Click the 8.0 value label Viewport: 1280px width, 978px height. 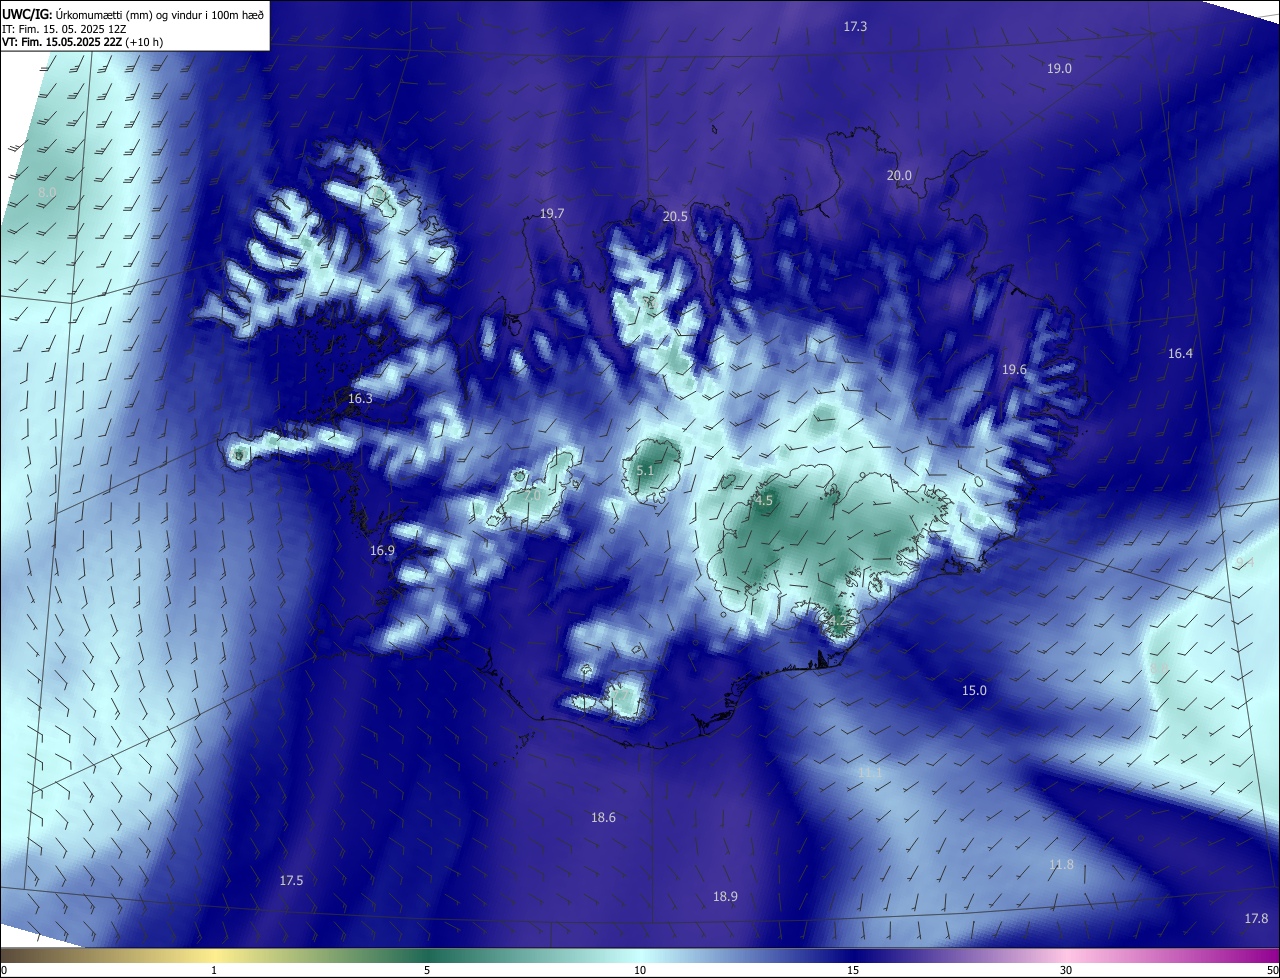[47, 192]
